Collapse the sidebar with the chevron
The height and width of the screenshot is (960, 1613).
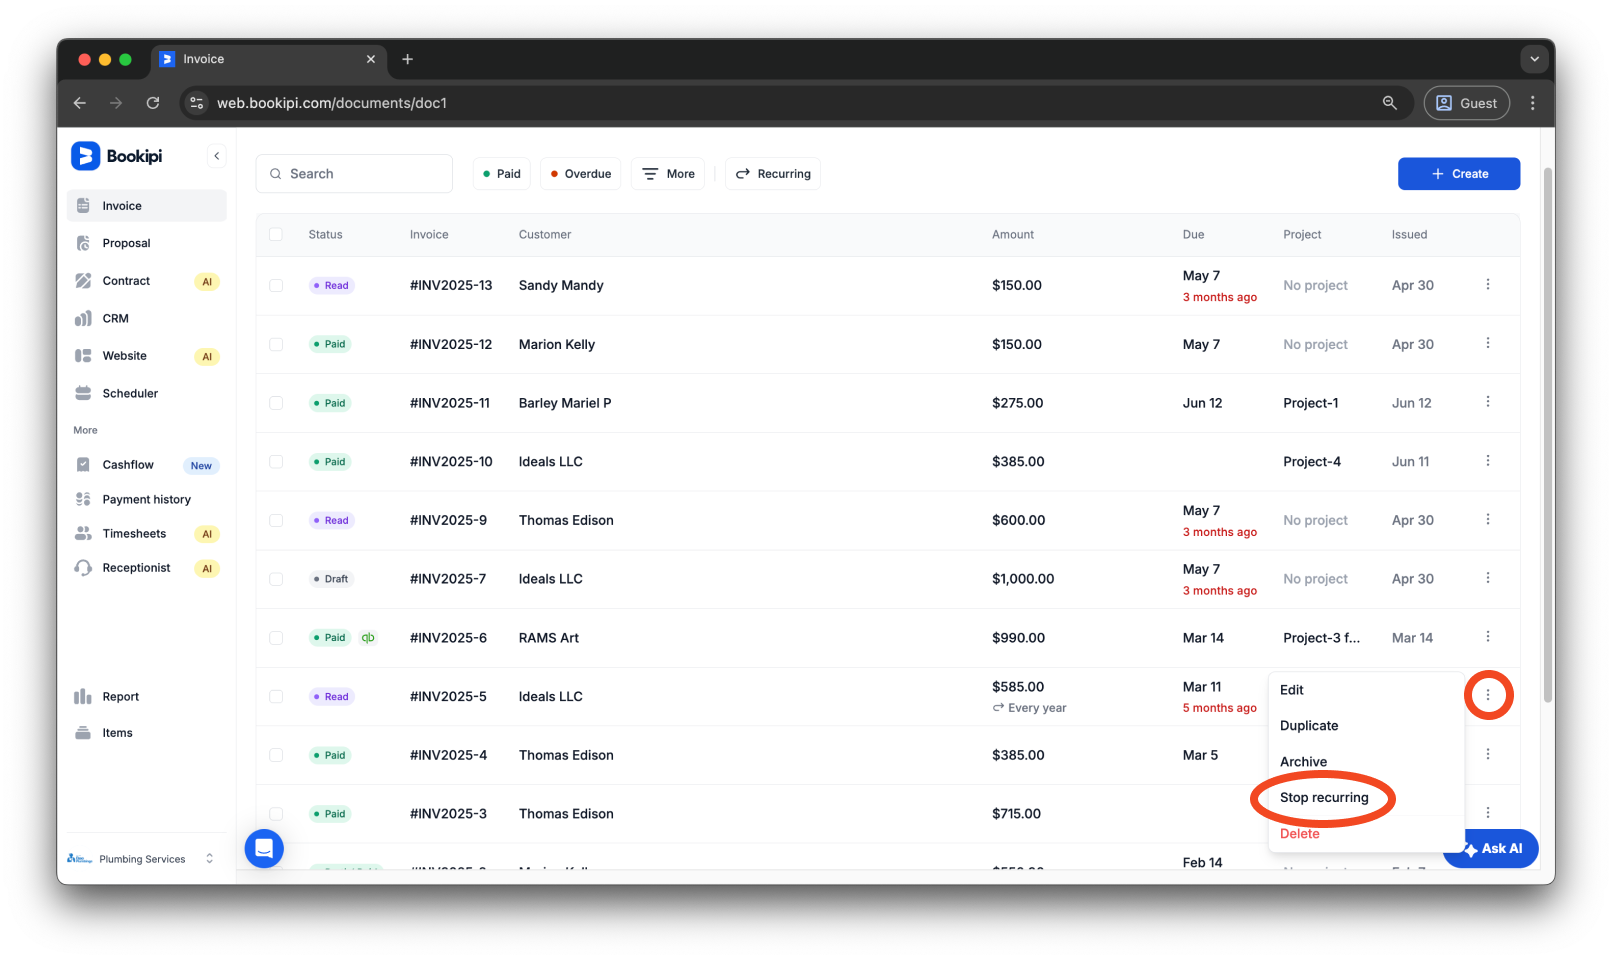coord(217,155)
